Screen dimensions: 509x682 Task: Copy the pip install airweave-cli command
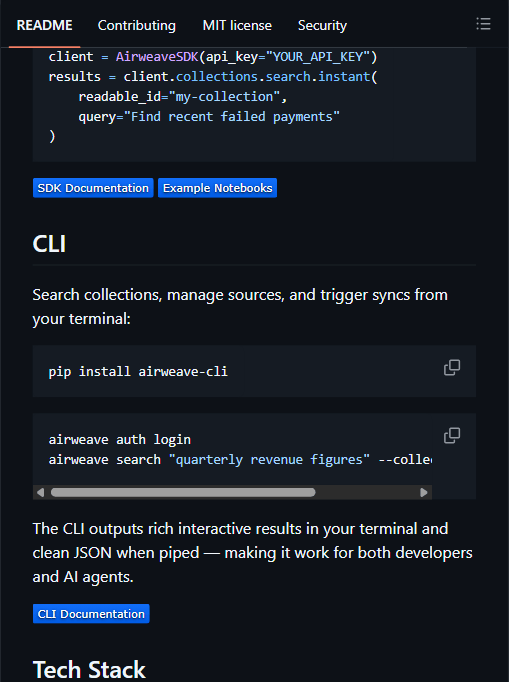pos(452,368)
